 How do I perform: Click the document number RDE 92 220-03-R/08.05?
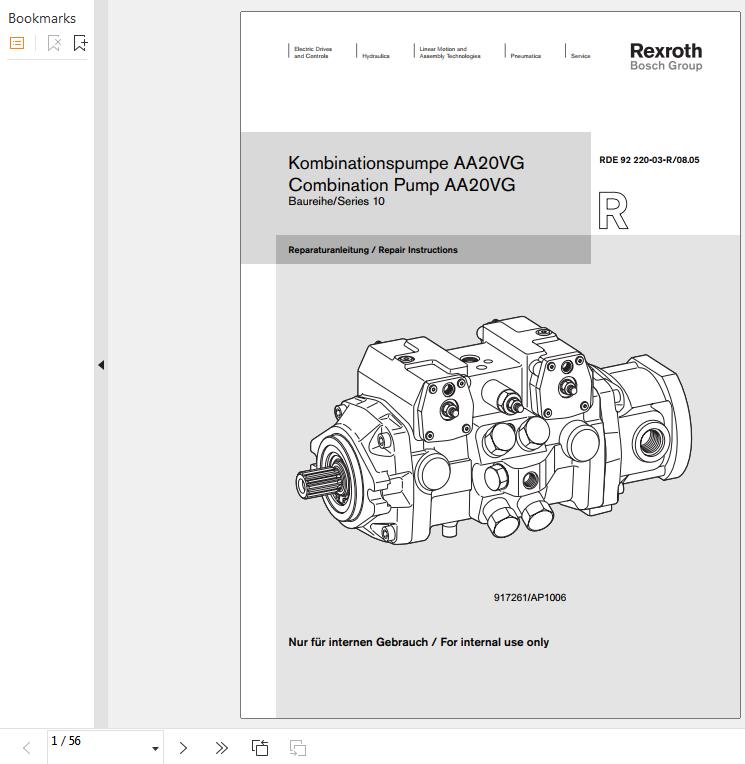click(649, 160)
